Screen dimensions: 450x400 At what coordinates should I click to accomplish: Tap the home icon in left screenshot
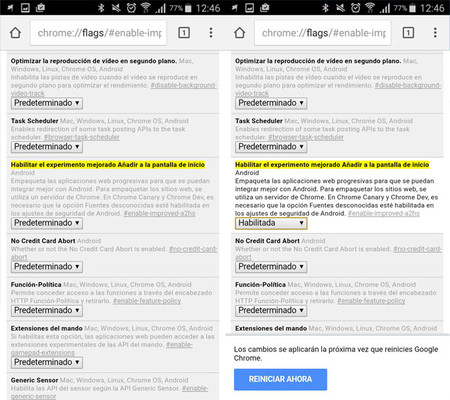[15, 33]
